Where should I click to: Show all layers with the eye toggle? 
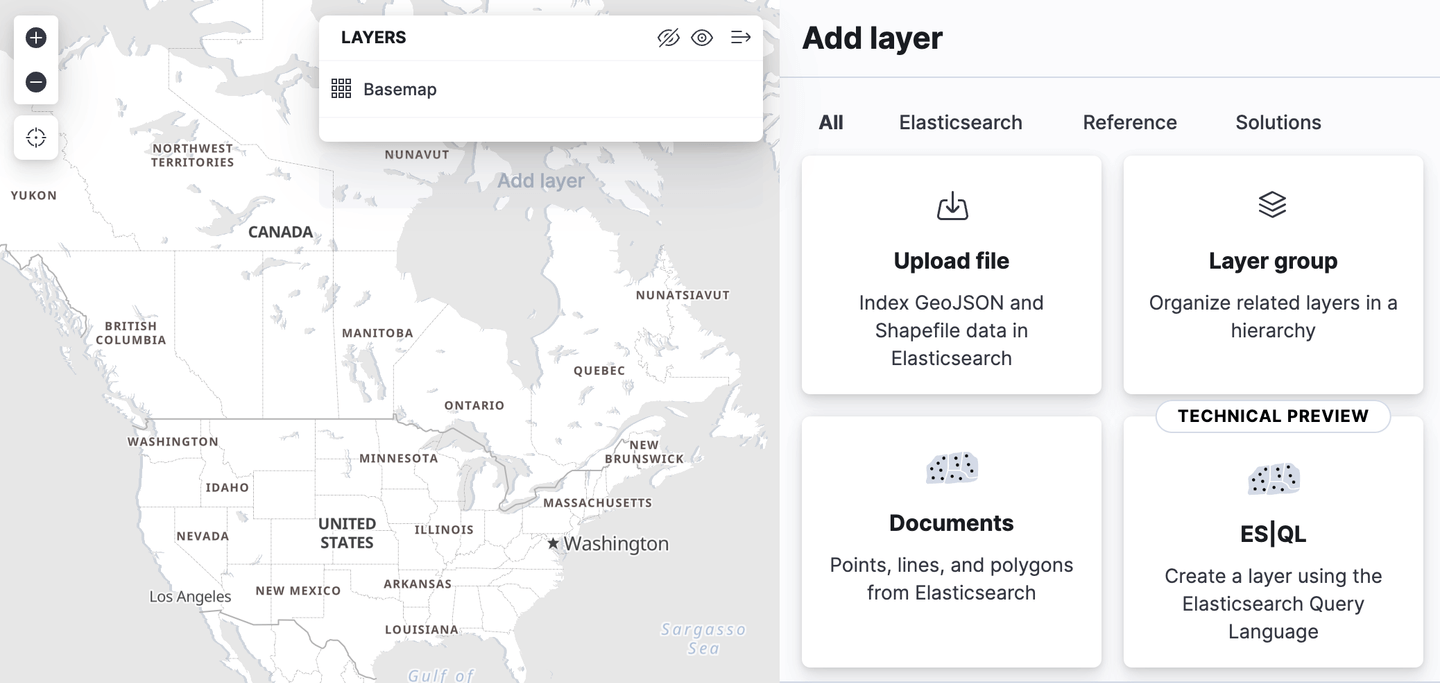(x=702, y=37)
